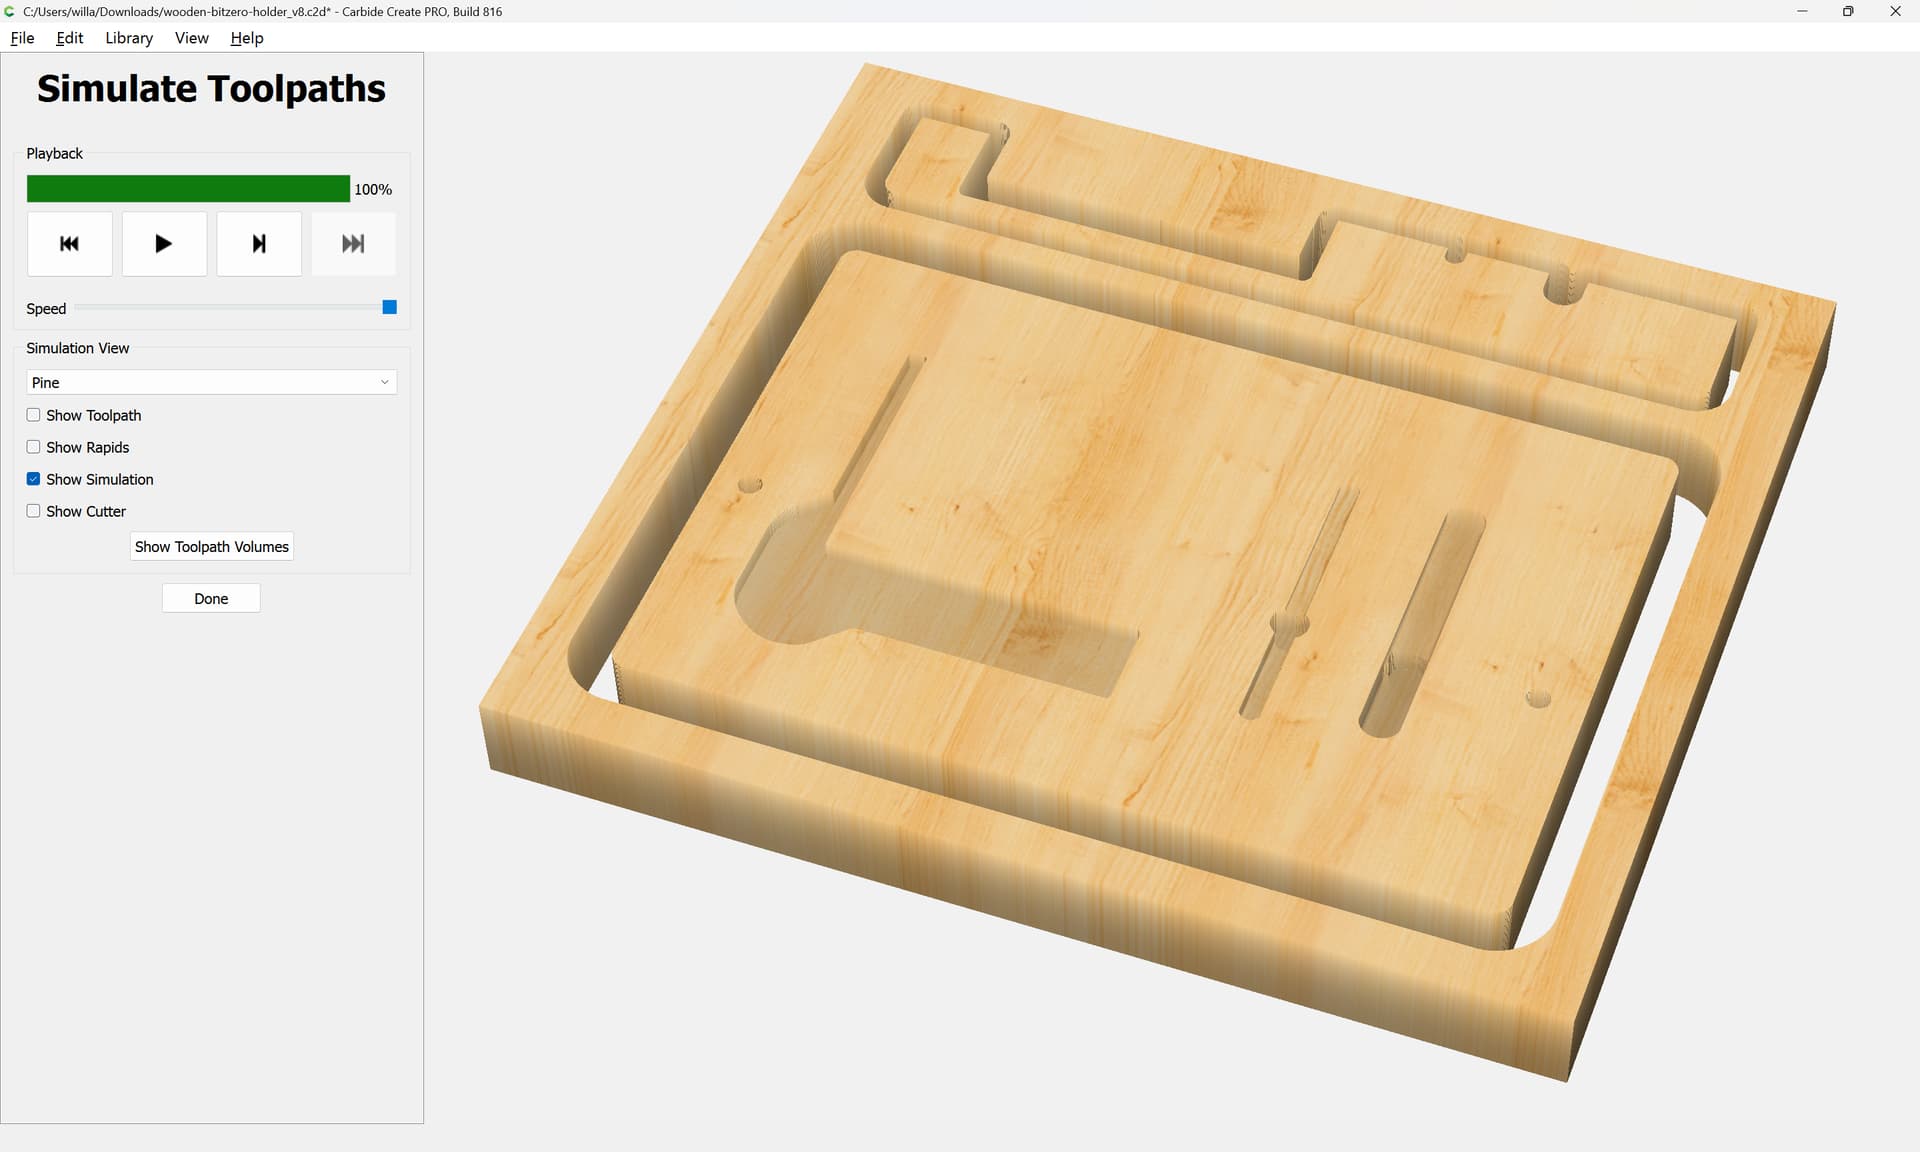1920x1152 pixels.
Task: Click the Done button
Action: [211, 598]
